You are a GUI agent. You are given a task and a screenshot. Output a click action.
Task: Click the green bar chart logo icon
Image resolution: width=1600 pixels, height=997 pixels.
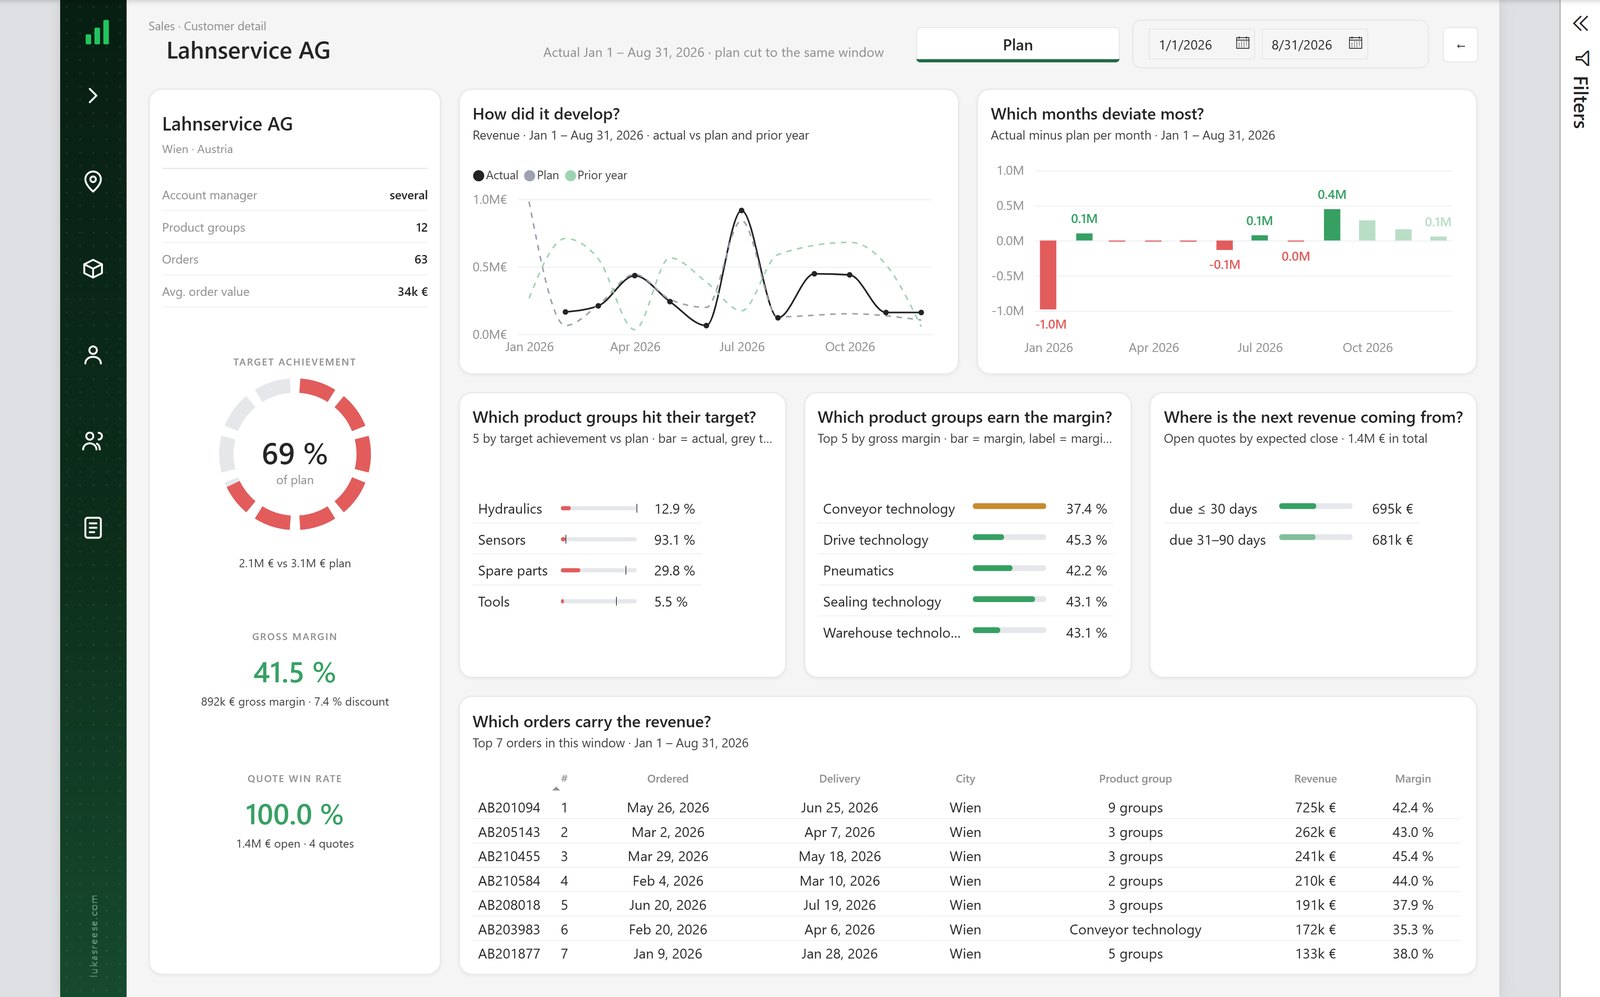97,33
